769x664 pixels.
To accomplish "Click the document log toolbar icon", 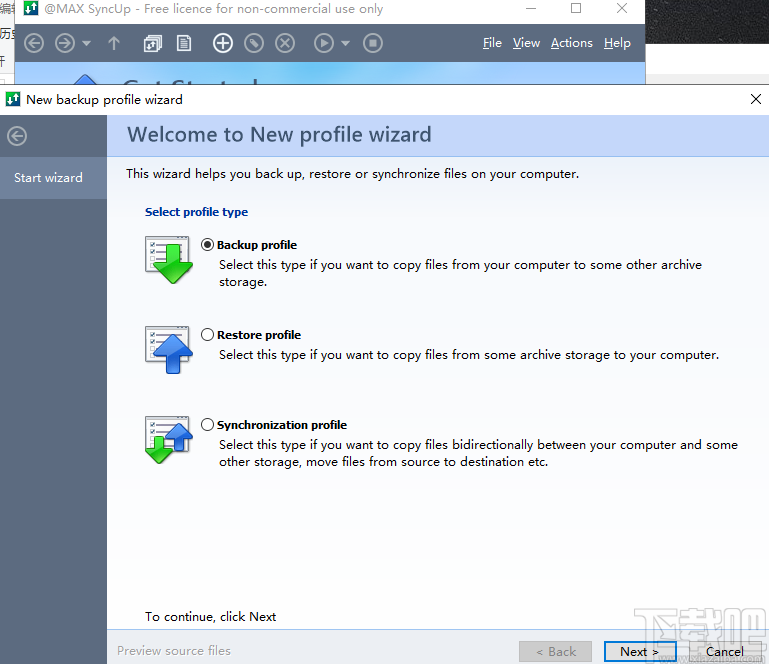I will click(x=184, y=43).
